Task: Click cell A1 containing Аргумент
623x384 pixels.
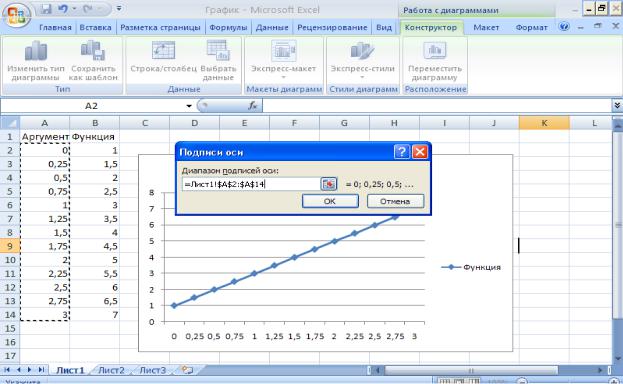Action: pos(44,137)
